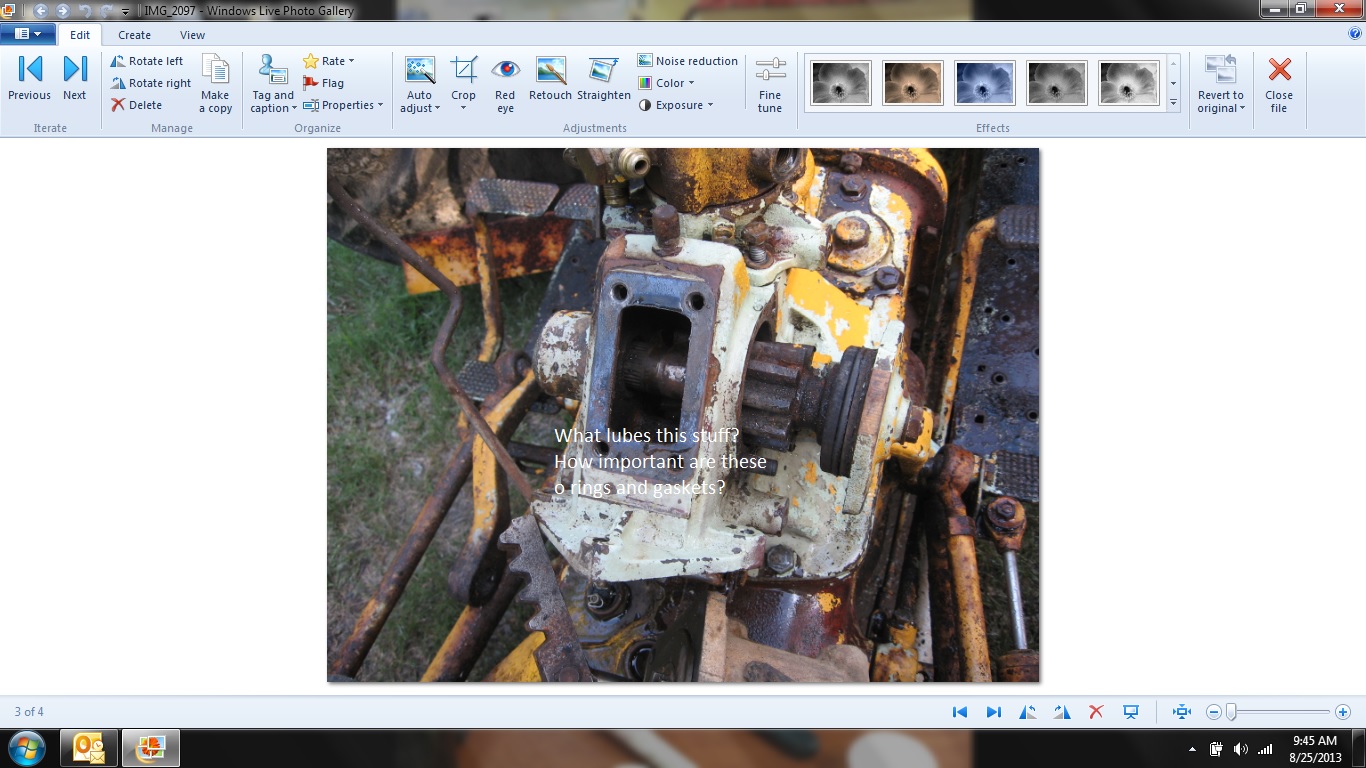Toggle the Flag on this photo
Image resolution: width=1366 pixels, height=768 pixels.
coord(323,83)
